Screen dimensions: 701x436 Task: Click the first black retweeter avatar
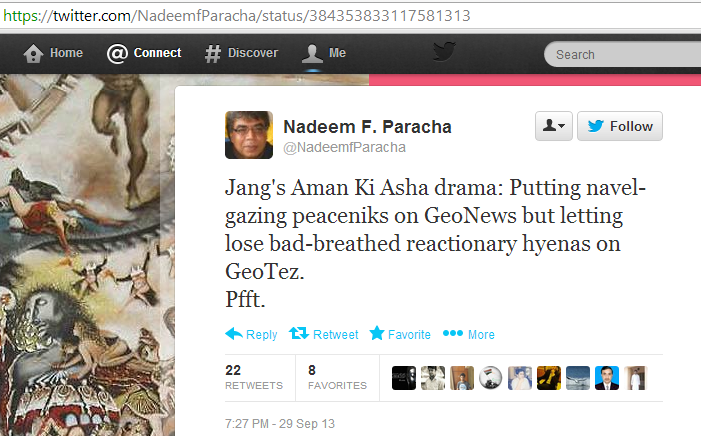(404, 378)
